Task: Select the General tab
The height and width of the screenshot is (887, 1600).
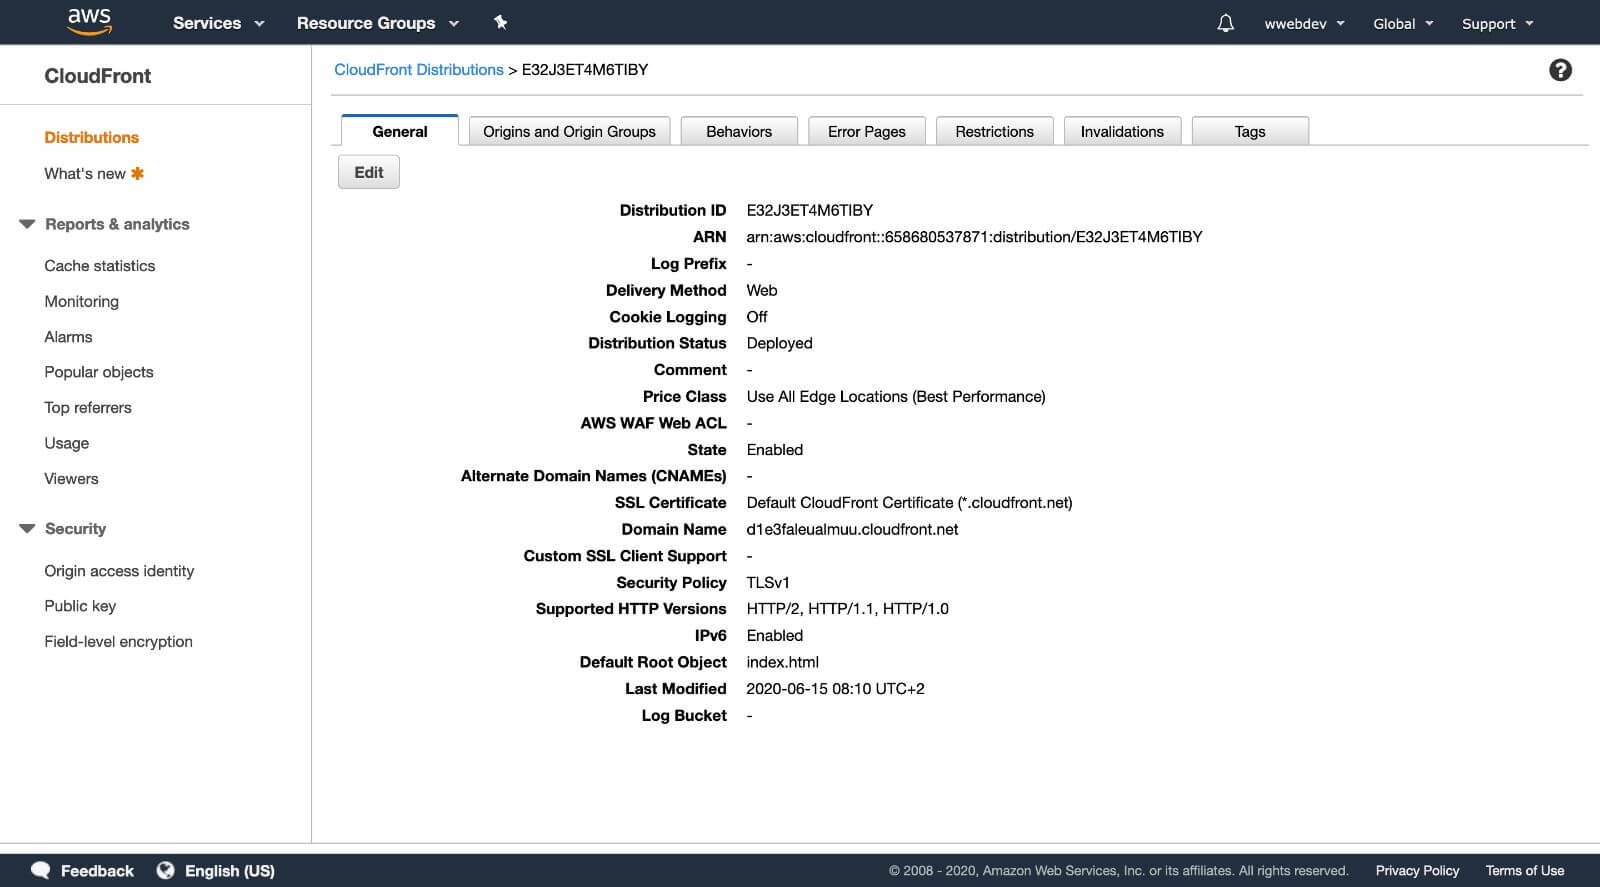Action: pos(400,131)
